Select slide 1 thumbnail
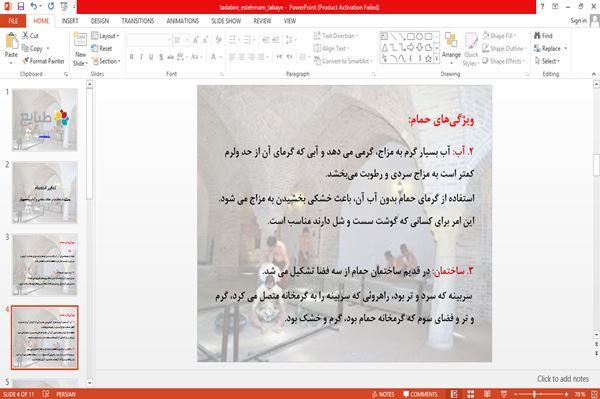The height and width of the screenshot is (399, 600). tap(45, 120)
